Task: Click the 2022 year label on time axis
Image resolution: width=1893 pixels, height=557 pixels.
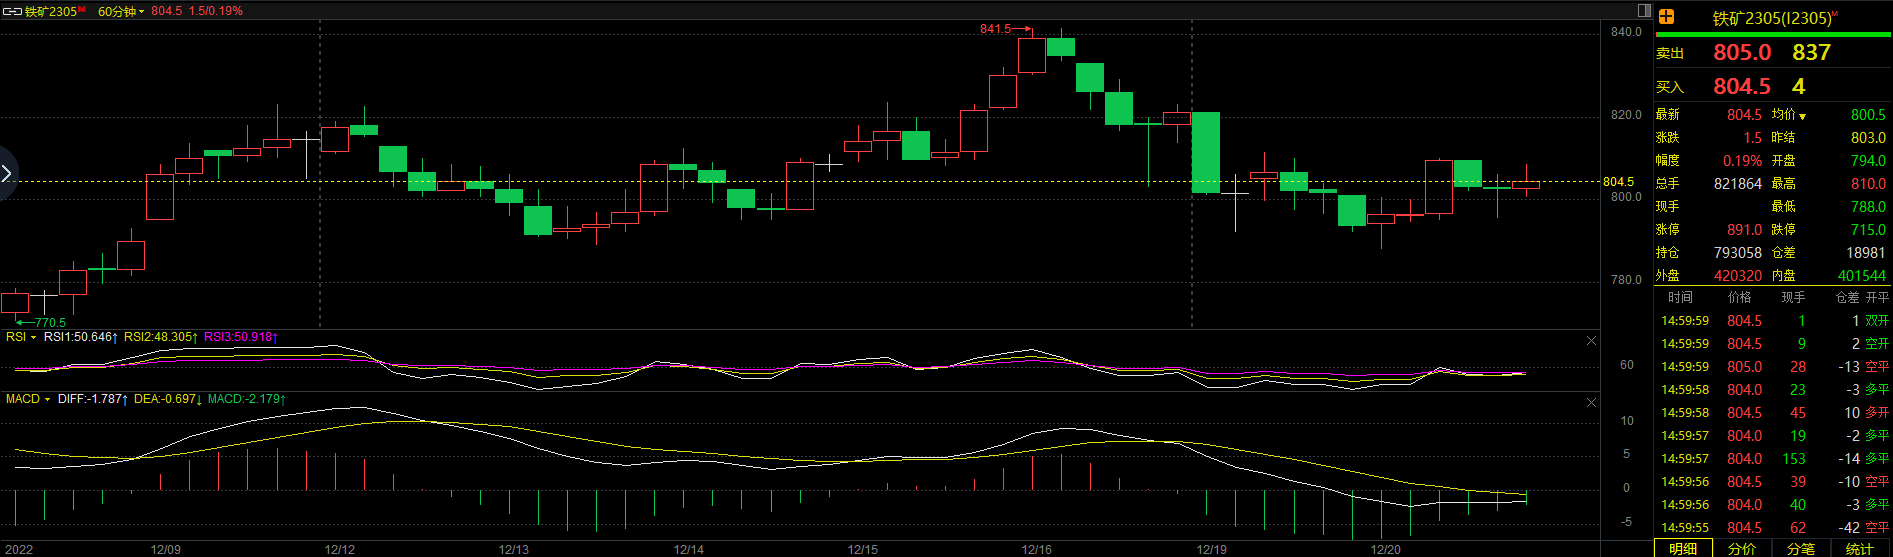Action: pos(18,549)
